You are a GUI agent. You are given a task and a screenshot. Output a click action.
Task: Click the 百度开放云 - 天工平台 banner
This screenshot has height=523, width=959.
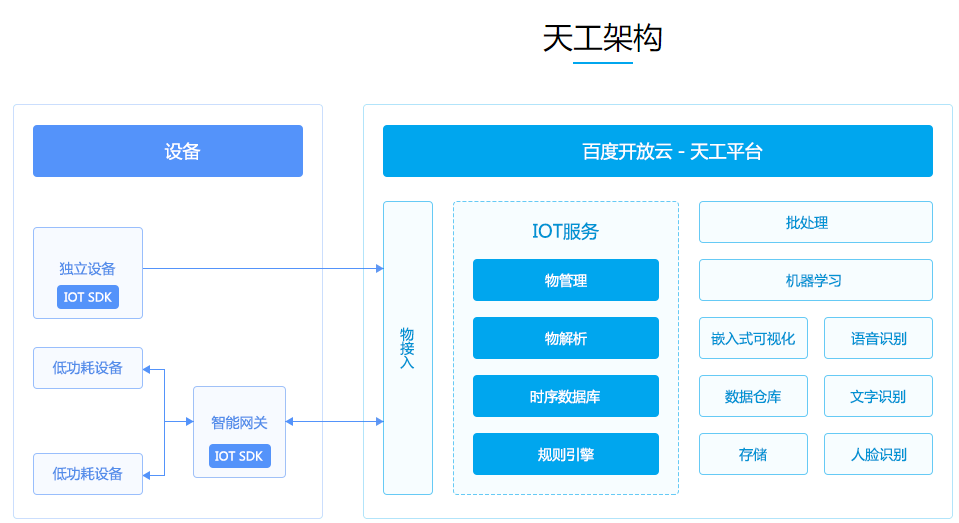[x=657, y=151]
